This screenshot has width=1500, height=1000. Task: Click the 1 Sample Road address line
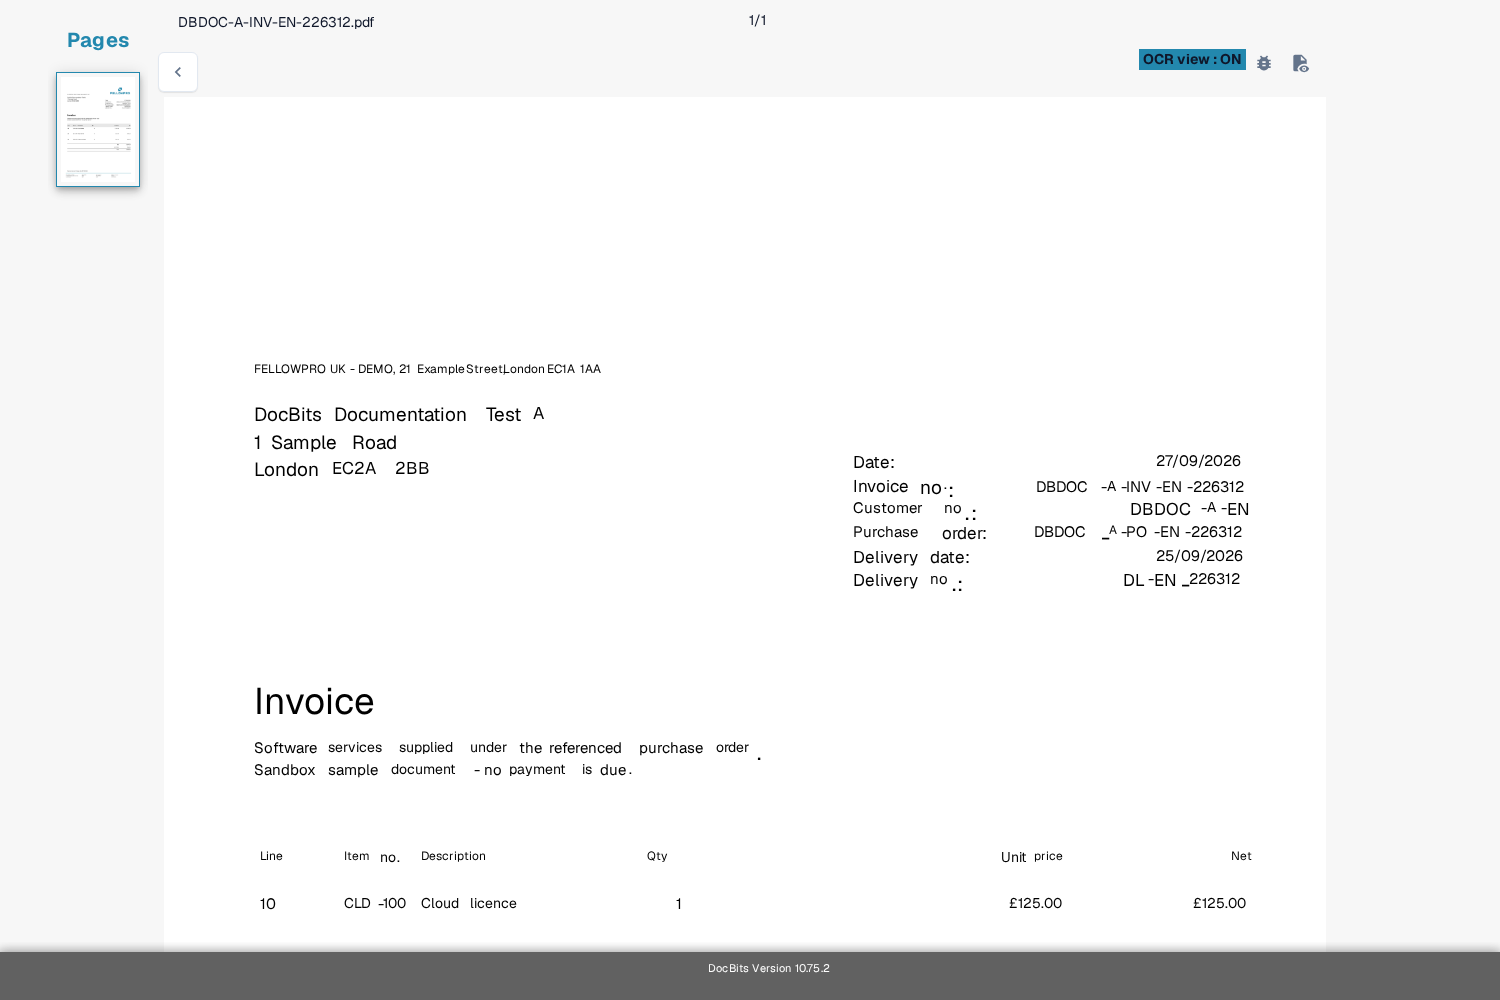(325, 443)
